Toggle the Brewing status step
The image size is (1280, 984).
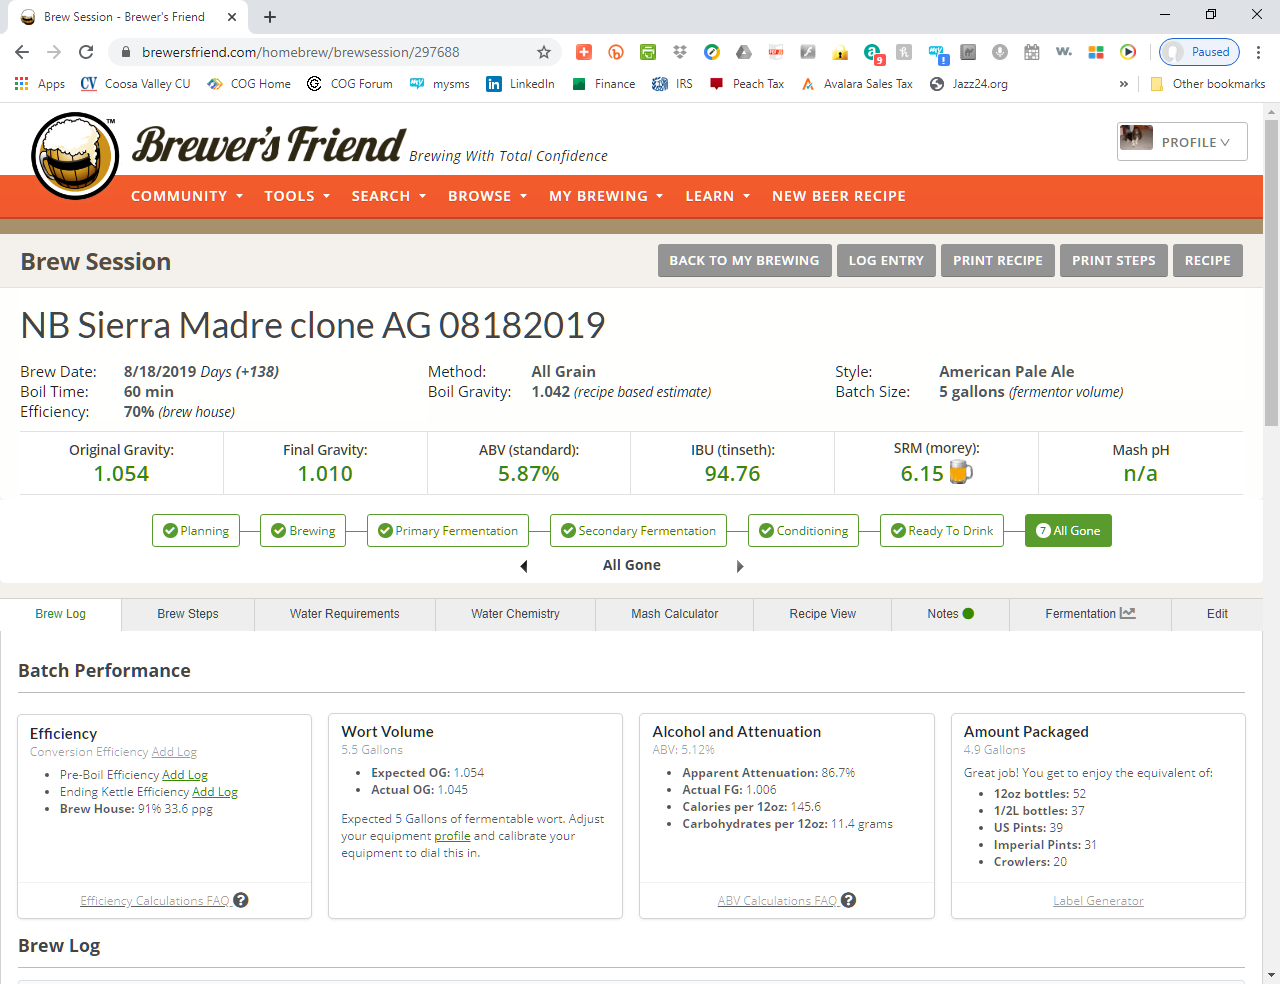point(303,530)
